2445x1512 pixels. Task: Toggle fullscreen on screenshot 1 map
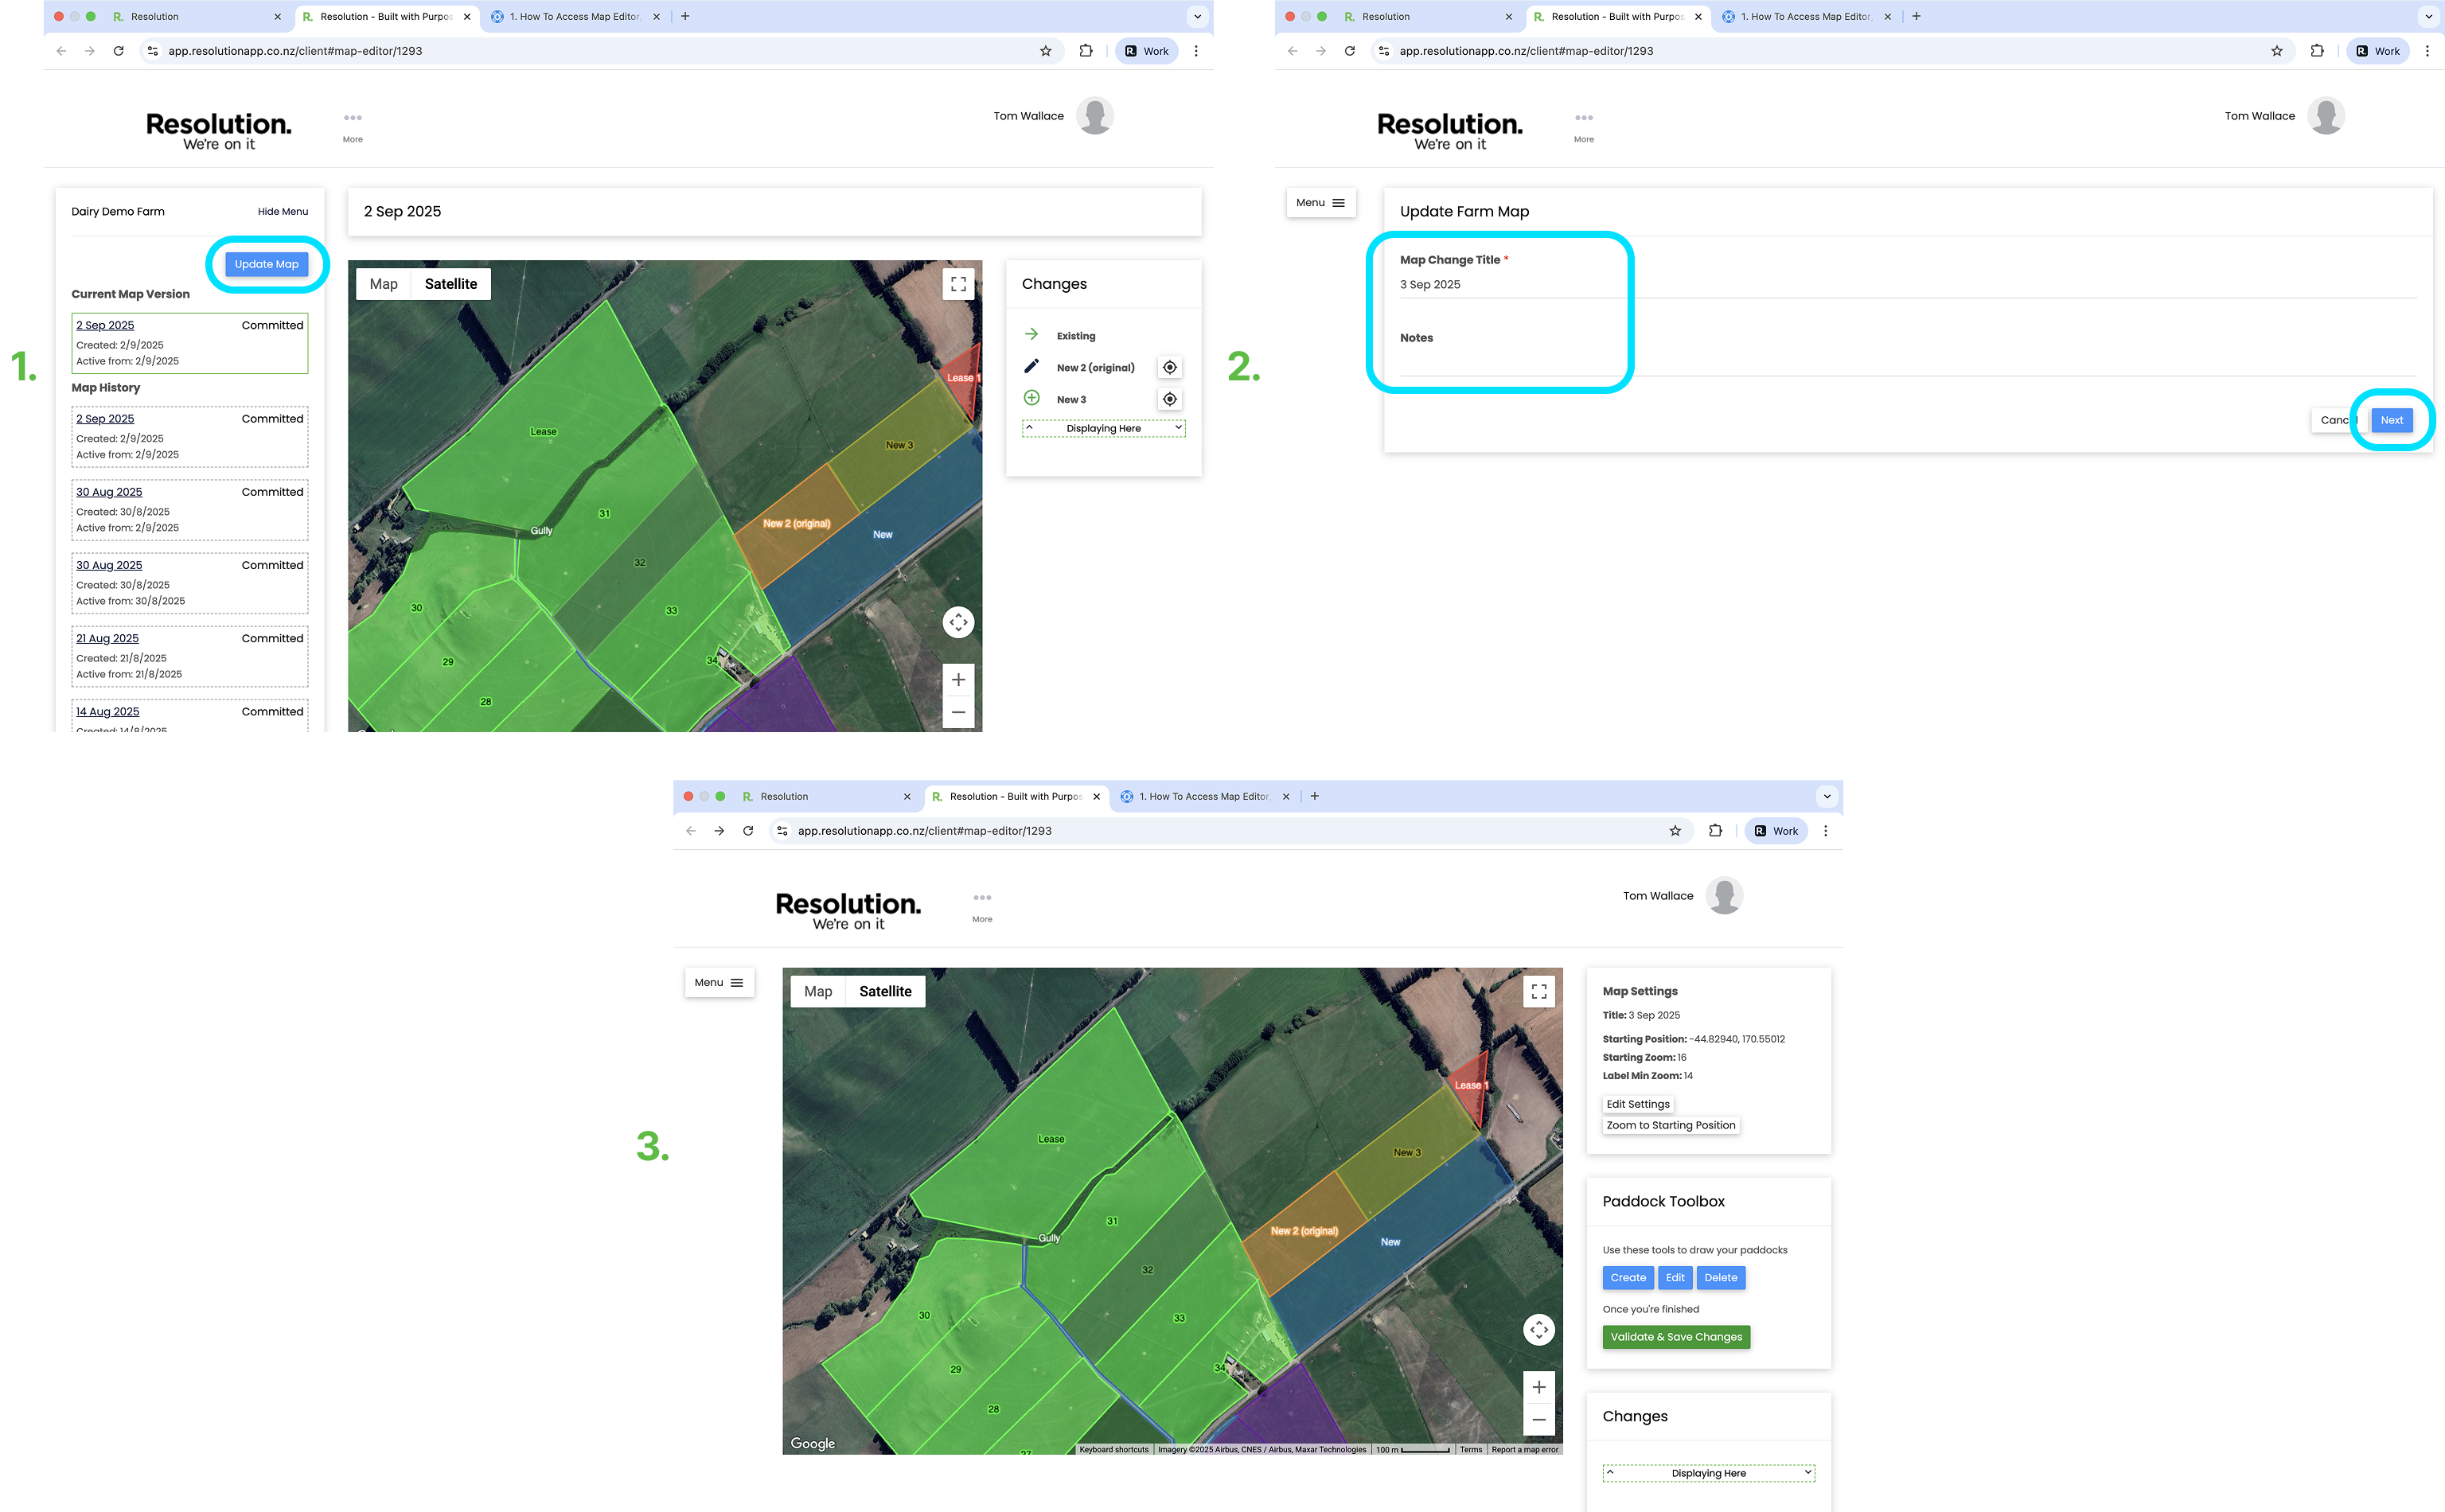click(958, 284)
